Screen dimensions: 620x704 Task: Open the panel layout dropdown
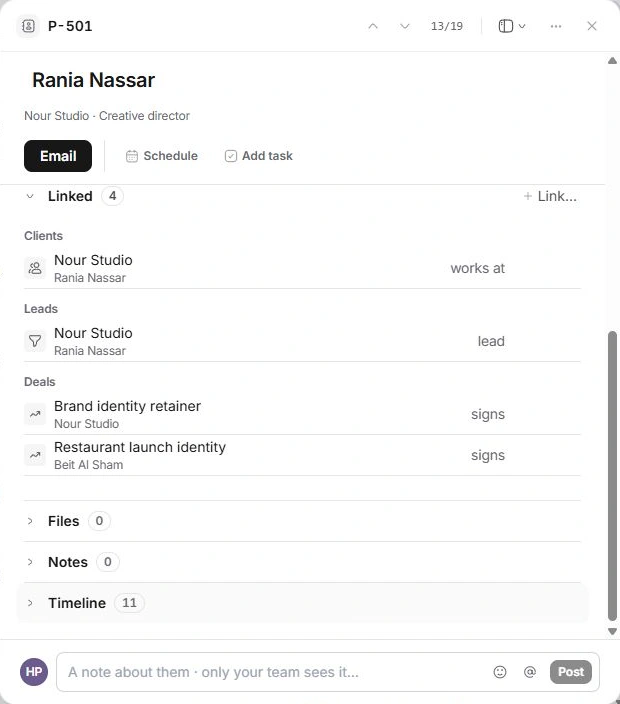(512, 26)
